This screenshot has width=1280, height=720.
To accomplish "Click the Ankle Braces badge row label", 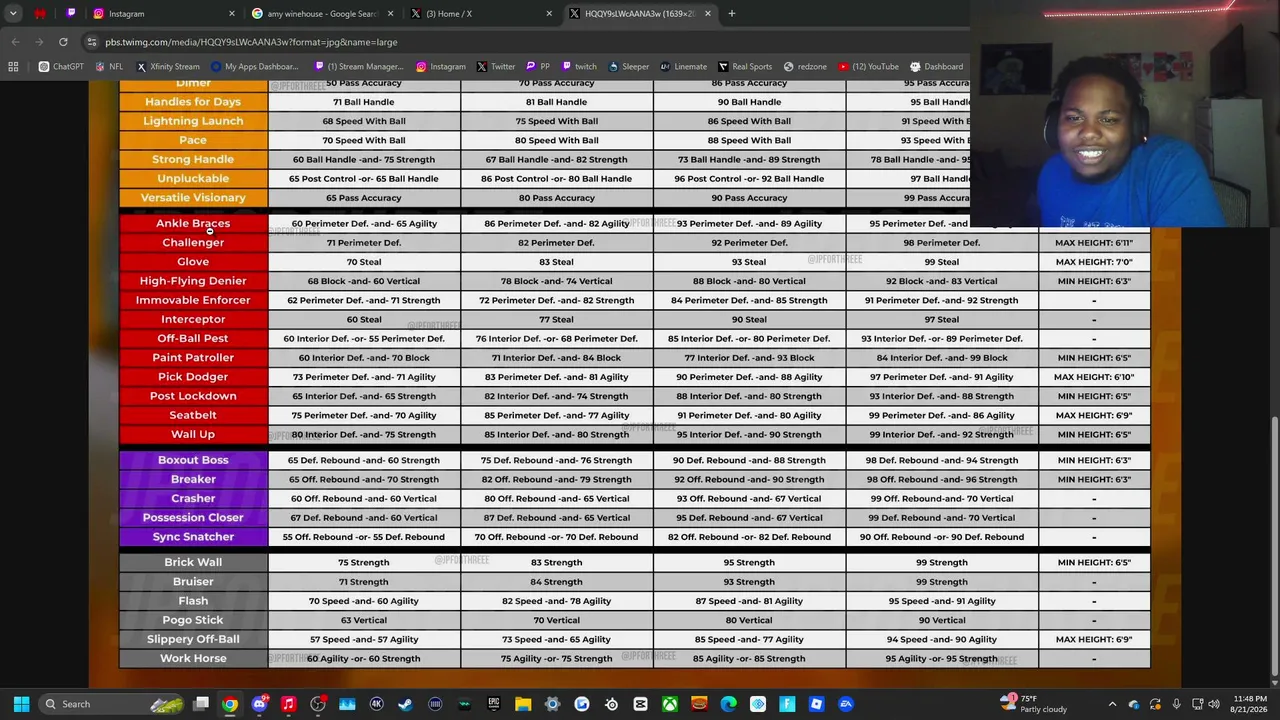I will 193,223.
